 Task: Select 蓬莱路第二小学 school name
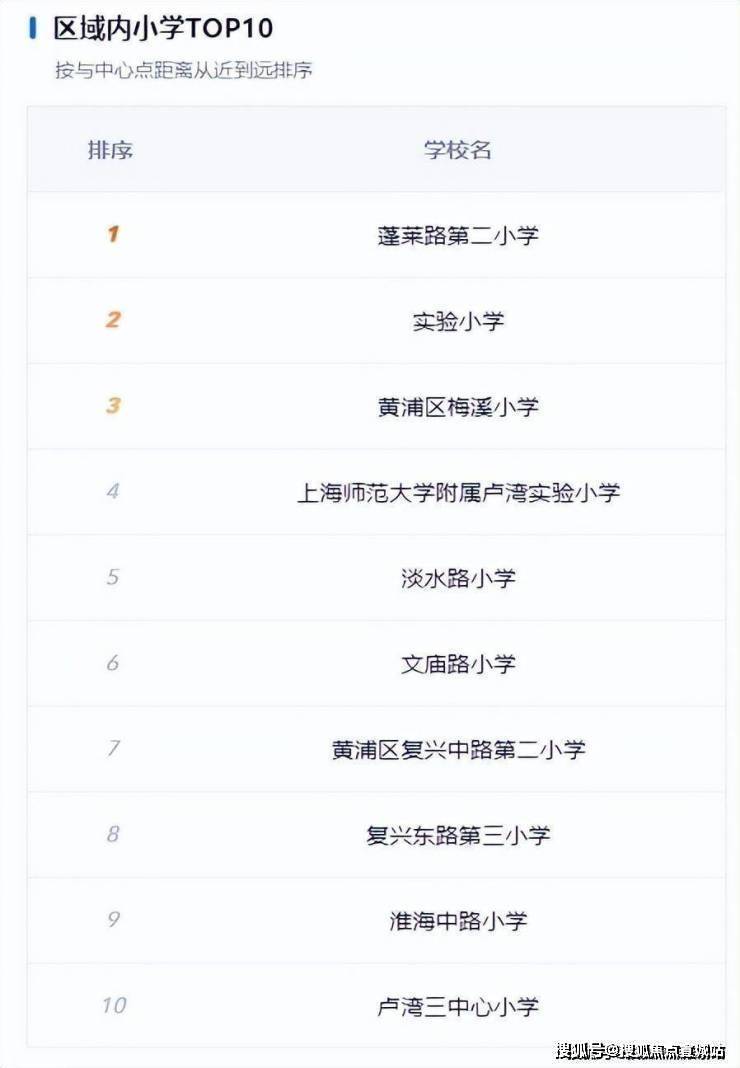[458, 236]
